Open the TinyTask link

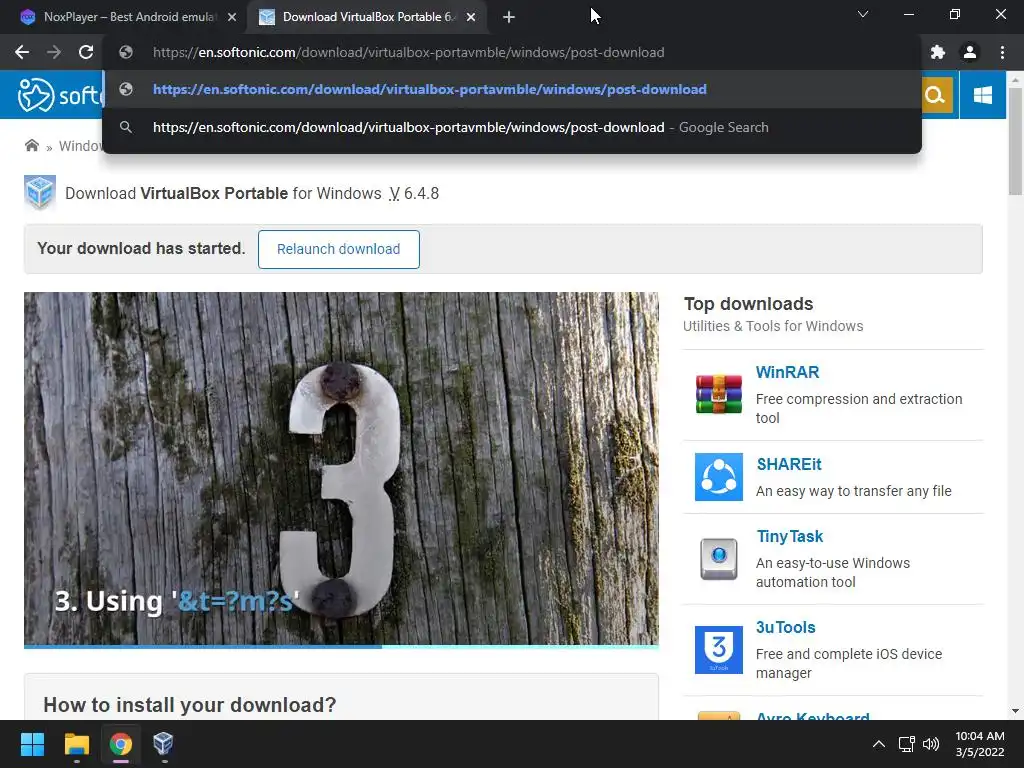[790, 537]
